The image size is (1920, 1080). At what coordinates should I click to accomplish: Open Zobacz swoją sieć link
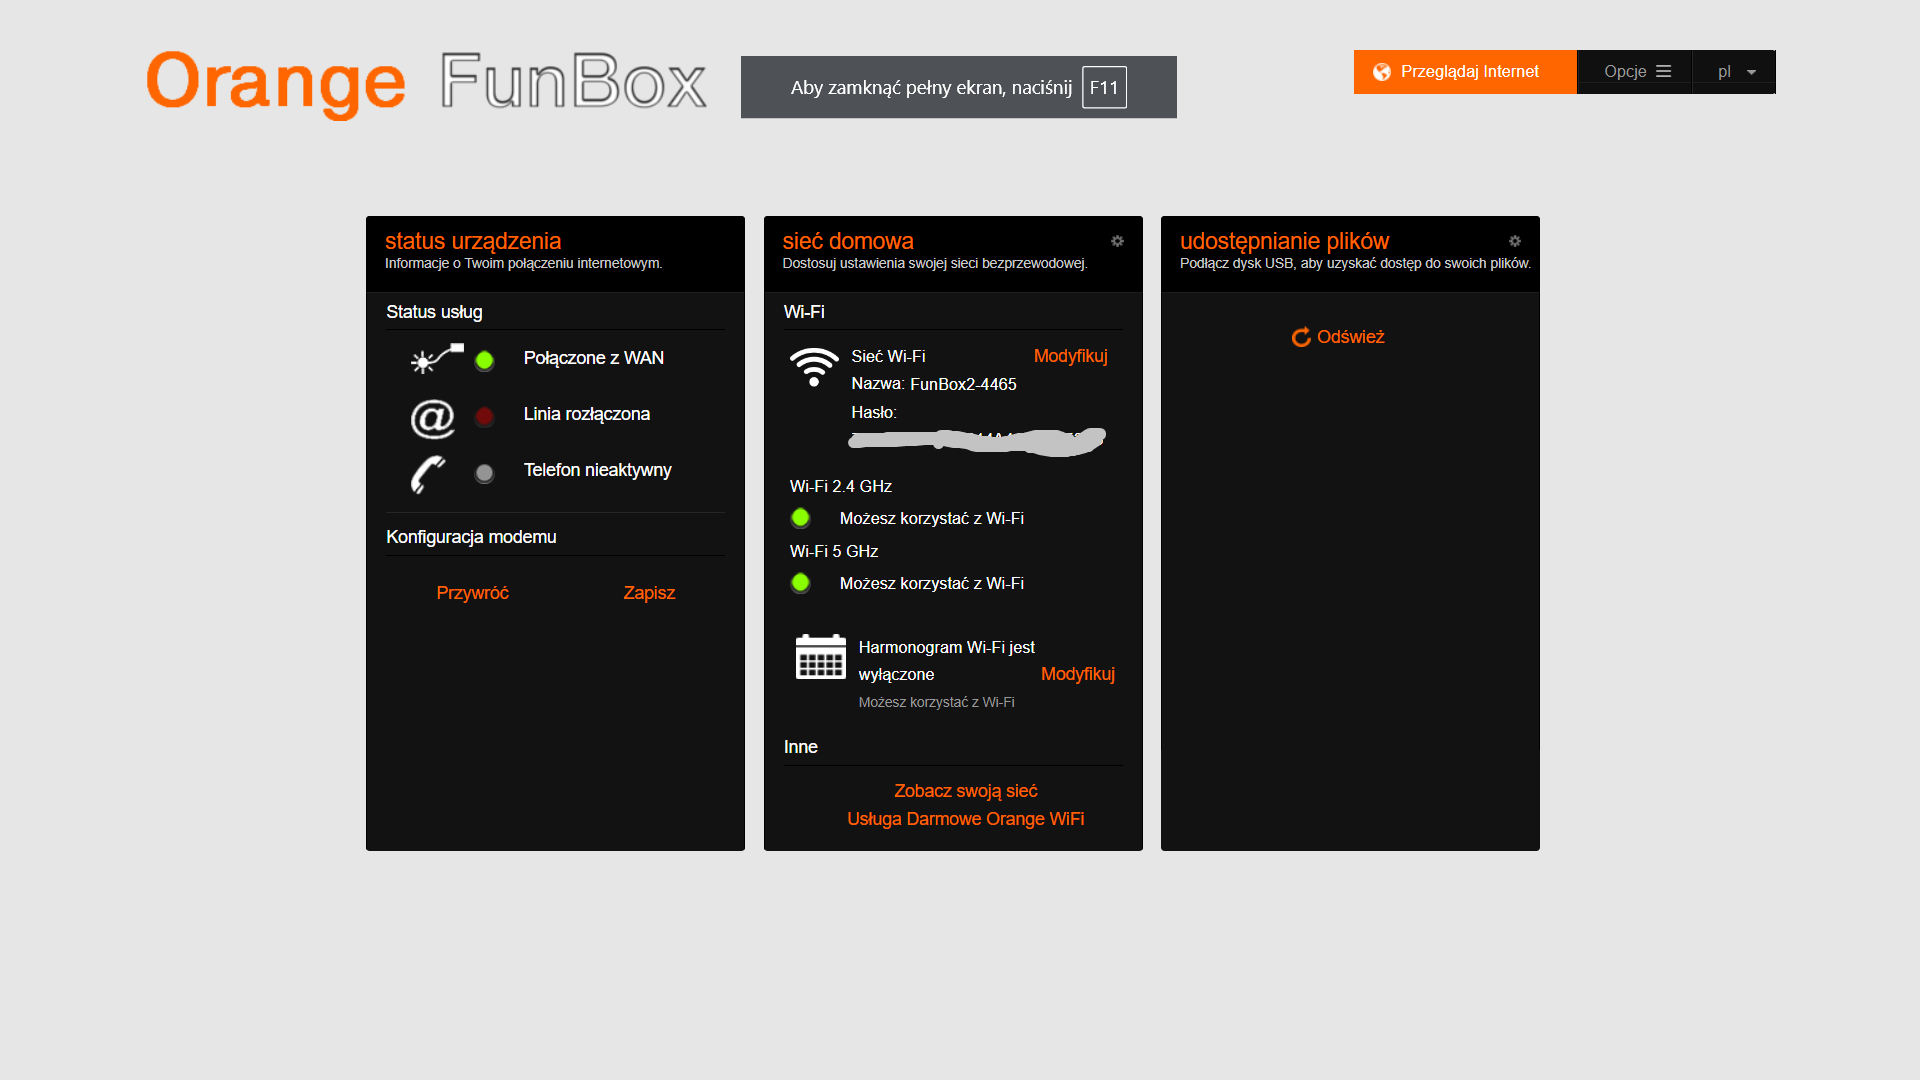965,791
